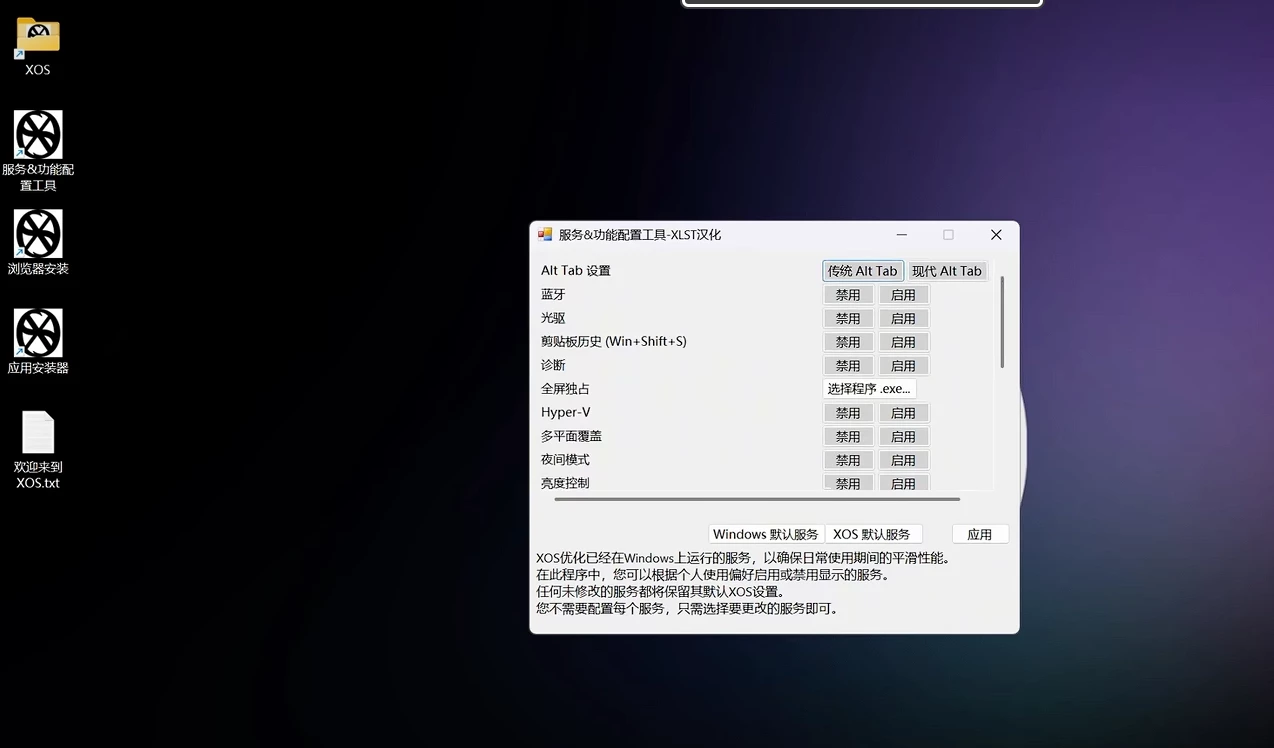1274x748 pixels.
Task: Open the XOS 默认服务 tab
Action: tap(873, 533)
